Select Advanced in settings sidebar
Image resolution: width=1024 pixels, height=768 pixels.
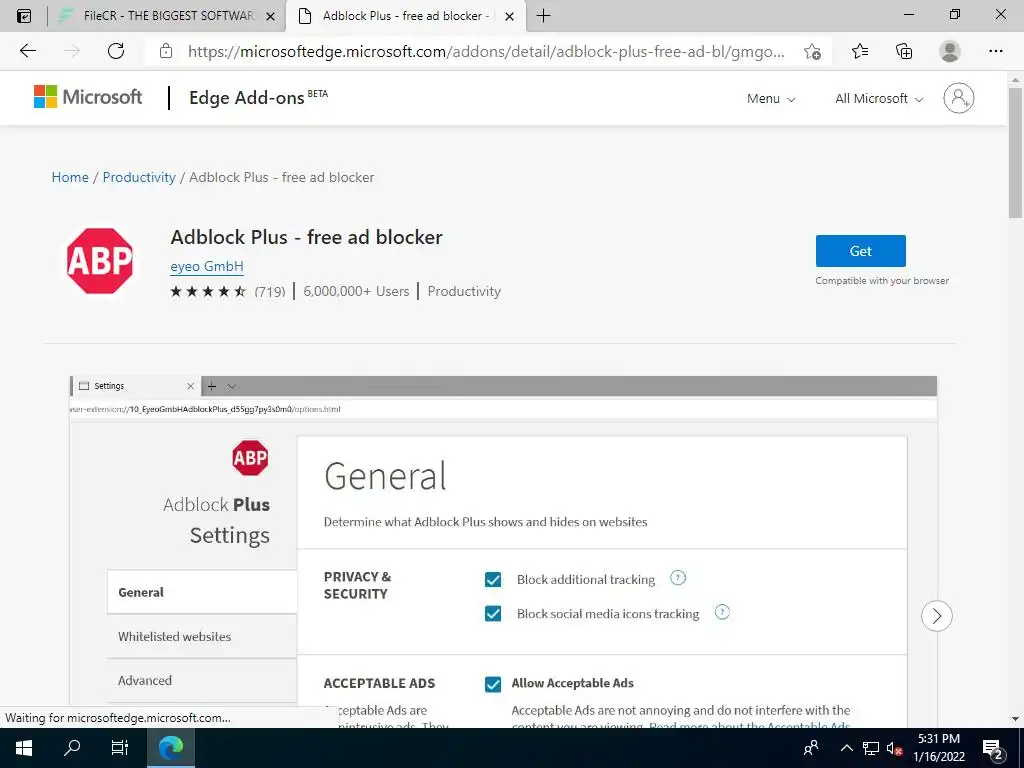(x=202, y=680)
